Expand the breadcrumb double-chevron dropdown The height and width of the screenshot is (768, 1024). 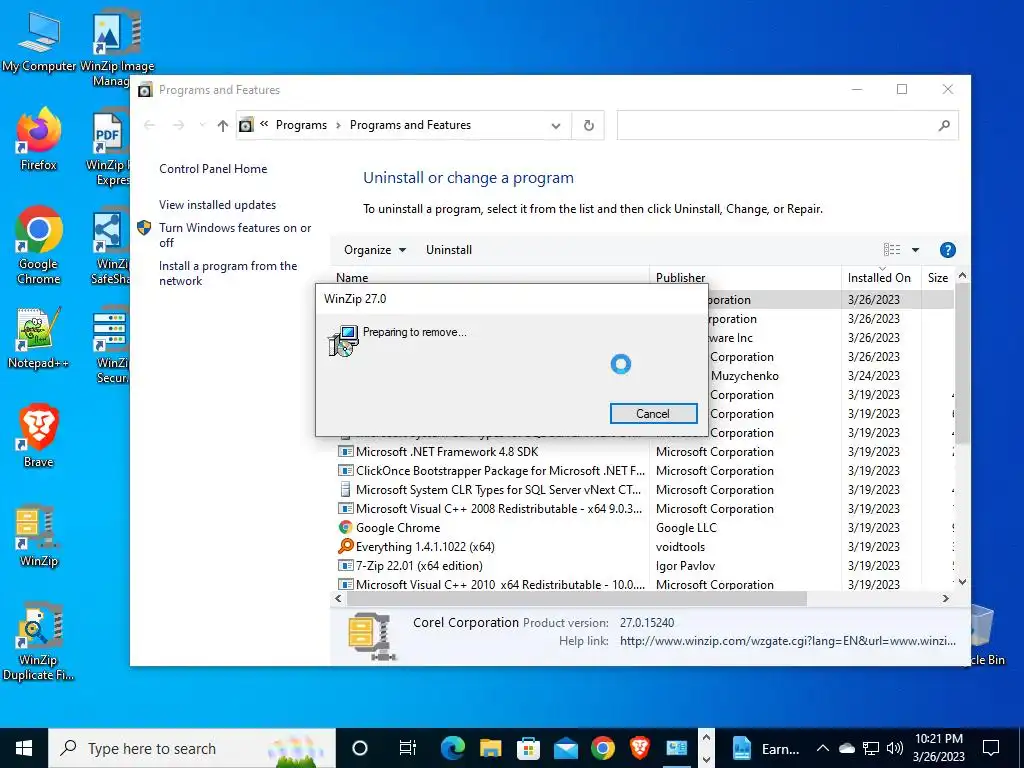tap(264, 124)
